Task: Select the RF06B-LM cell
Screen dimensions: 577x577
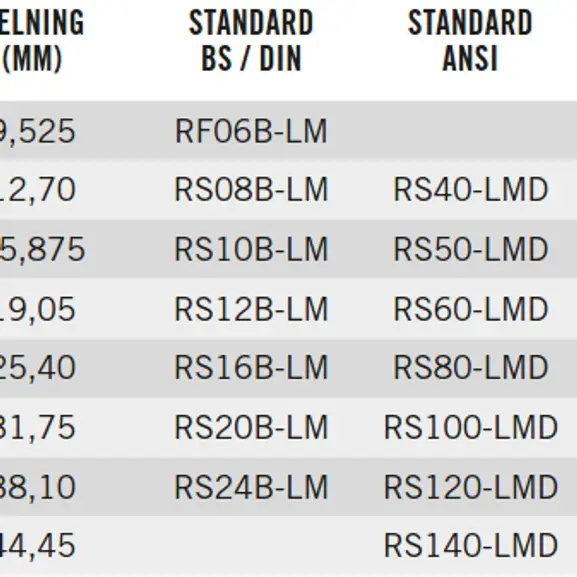Action: (x=251, y=131)
